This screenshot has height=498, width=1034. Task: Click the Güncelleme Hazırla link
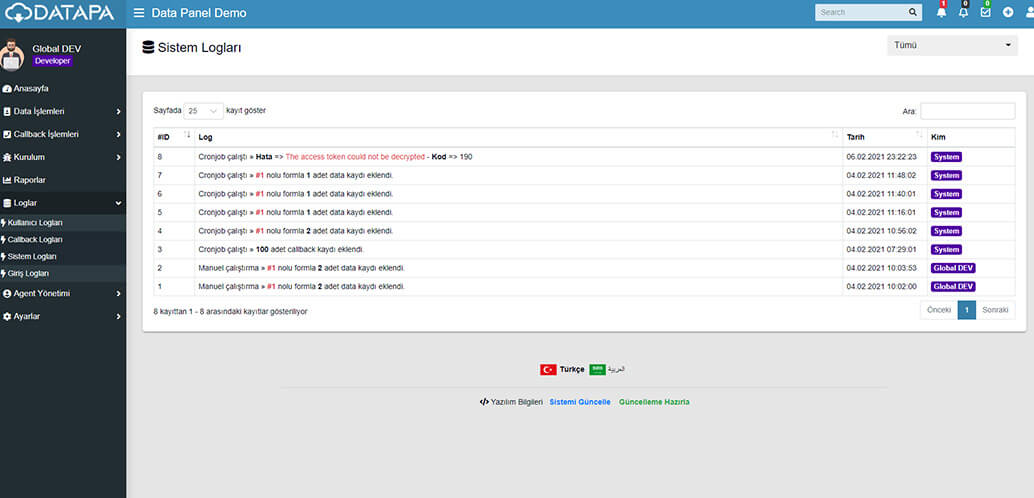tap(654, 402)
